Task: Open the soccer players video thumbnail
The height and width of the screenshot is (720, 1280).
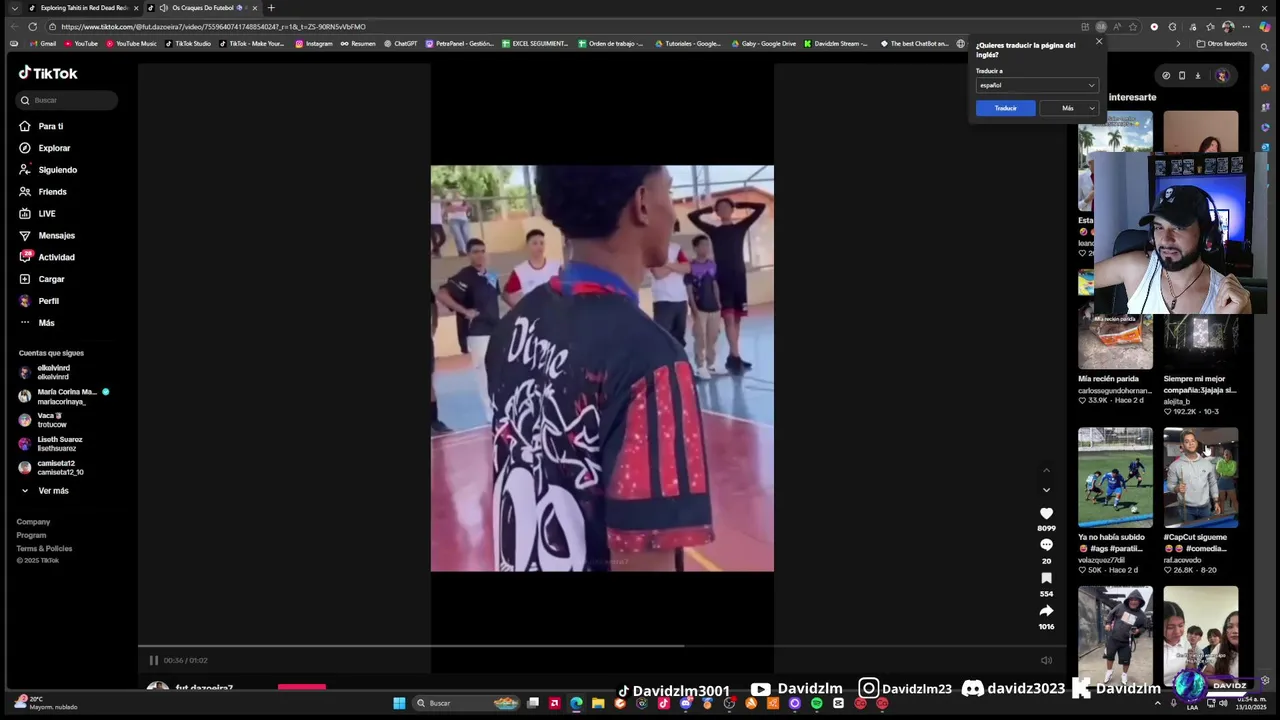Action: click(1115, 478)
